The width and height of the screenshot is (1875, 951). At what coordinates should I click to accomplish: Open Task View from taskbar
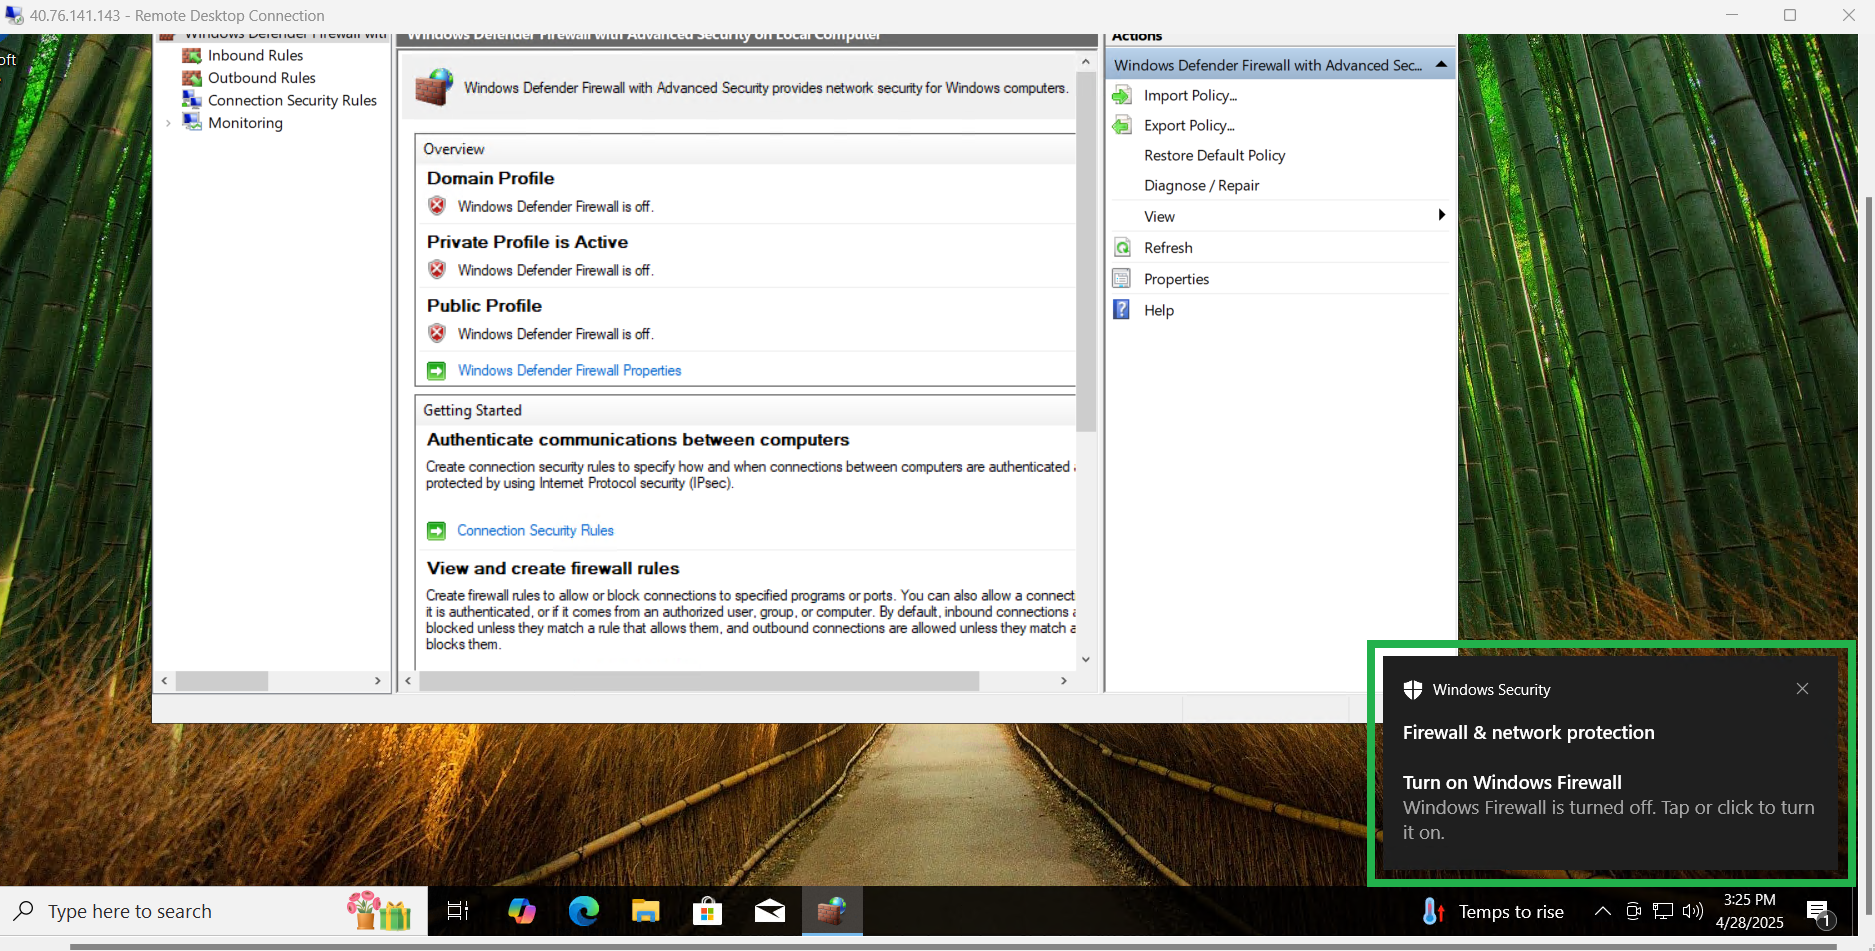pyautogui.click(x=458, y=911)
